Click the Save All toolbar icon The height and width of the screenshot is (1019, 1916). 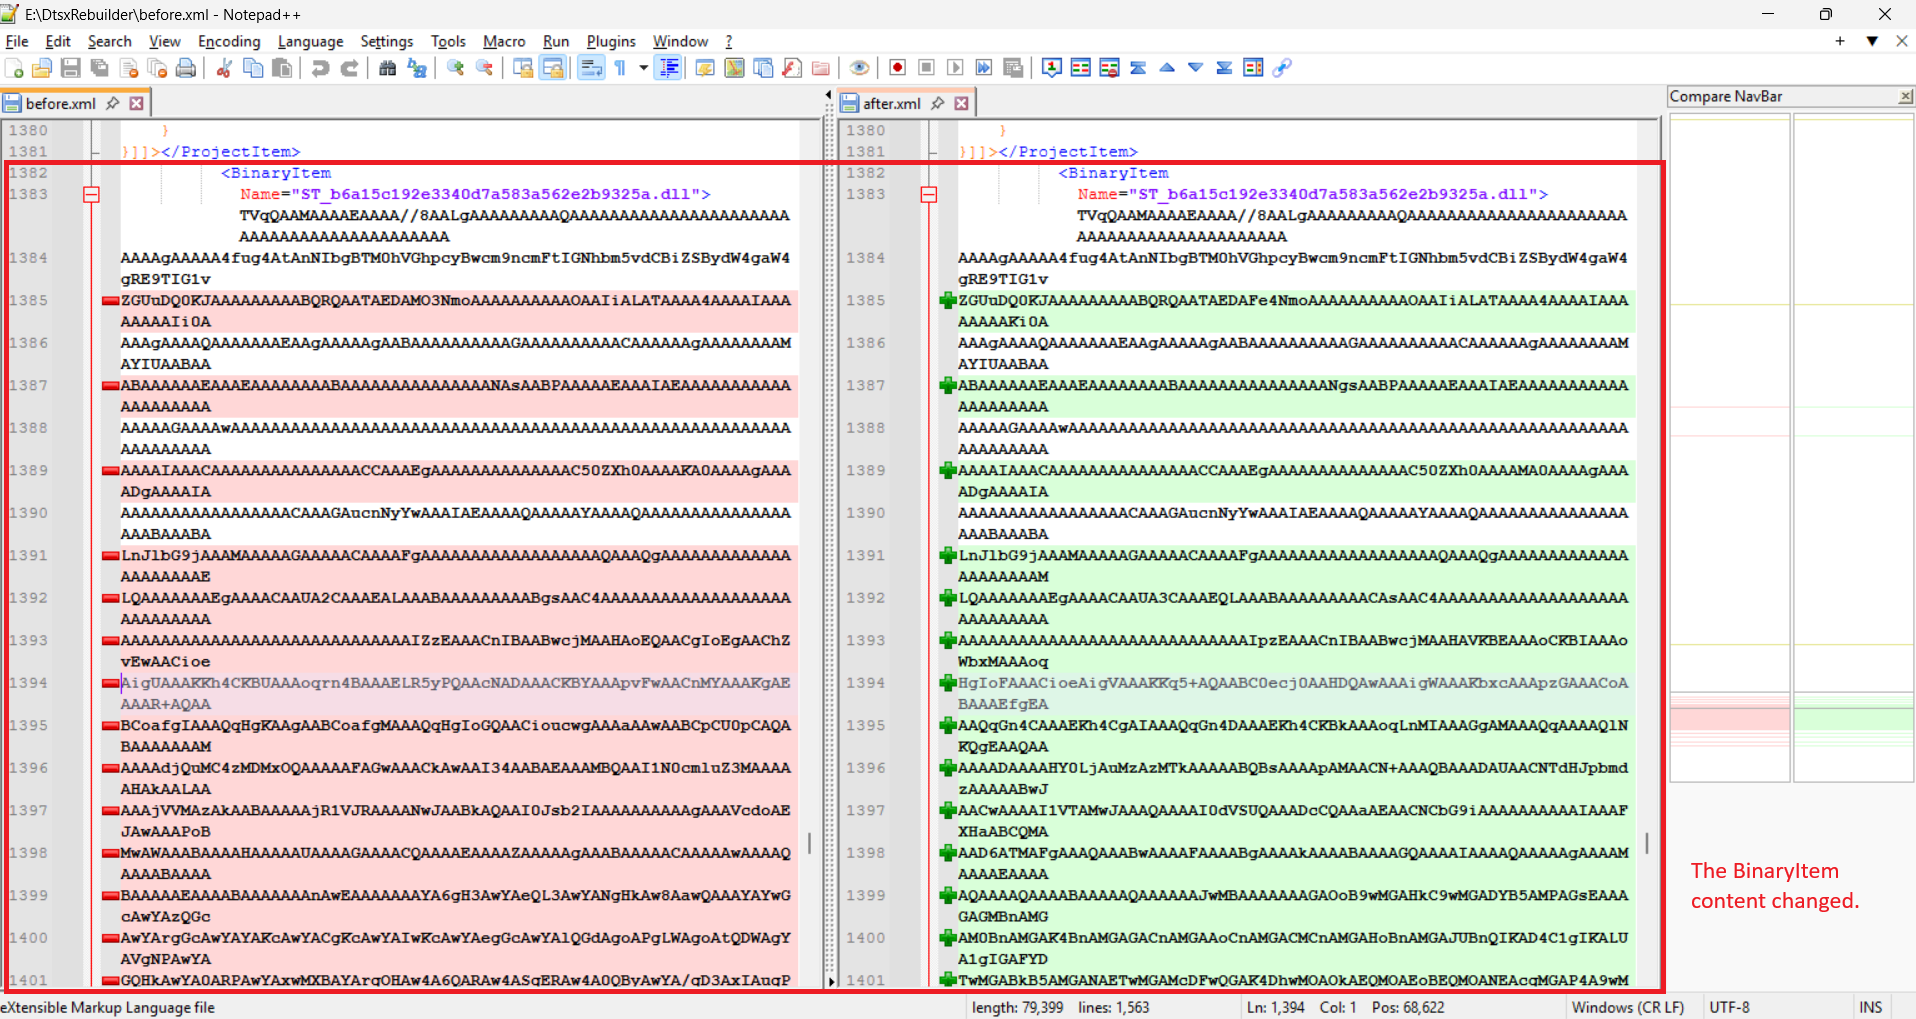[100, 68]
